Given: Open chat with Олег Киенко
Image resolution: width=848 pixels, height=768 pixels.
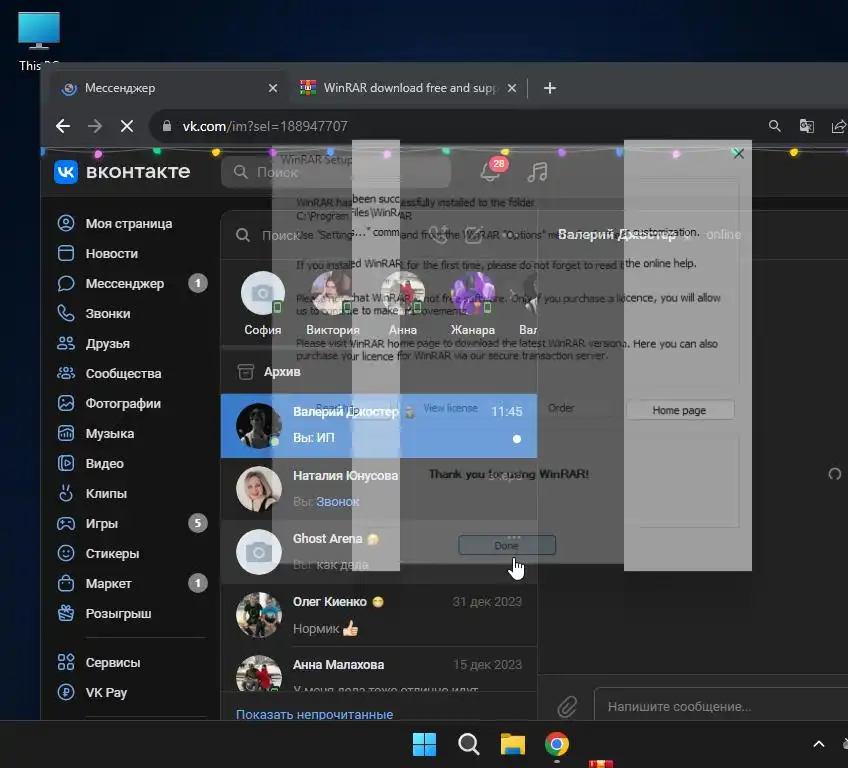Looking at the screenshot, I should click(x=379, y=615).
